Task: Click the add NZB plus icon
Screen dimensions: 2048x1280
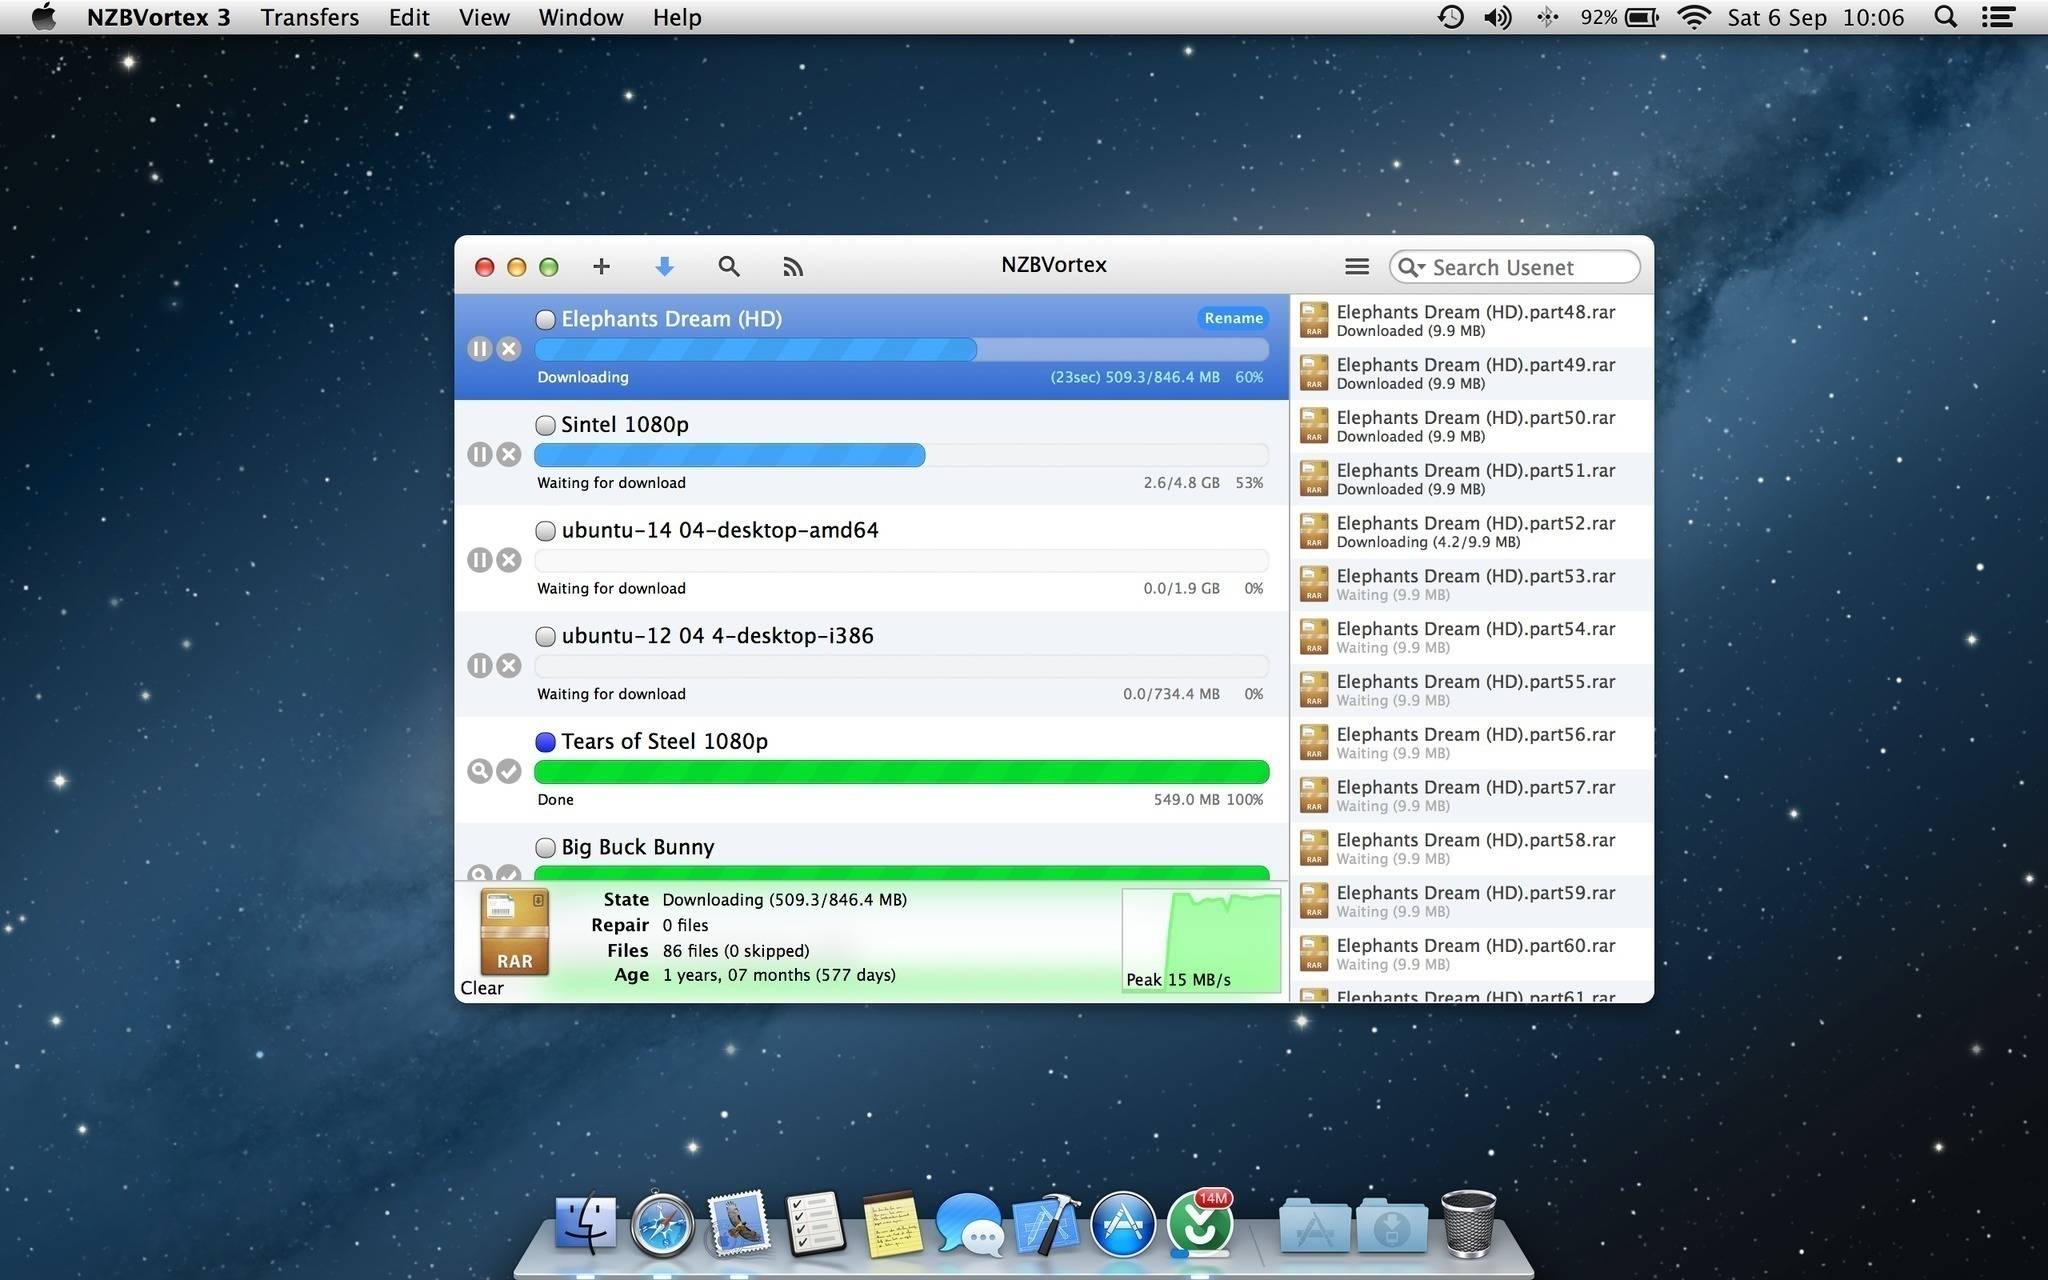Action: click(x=601, y=266)
